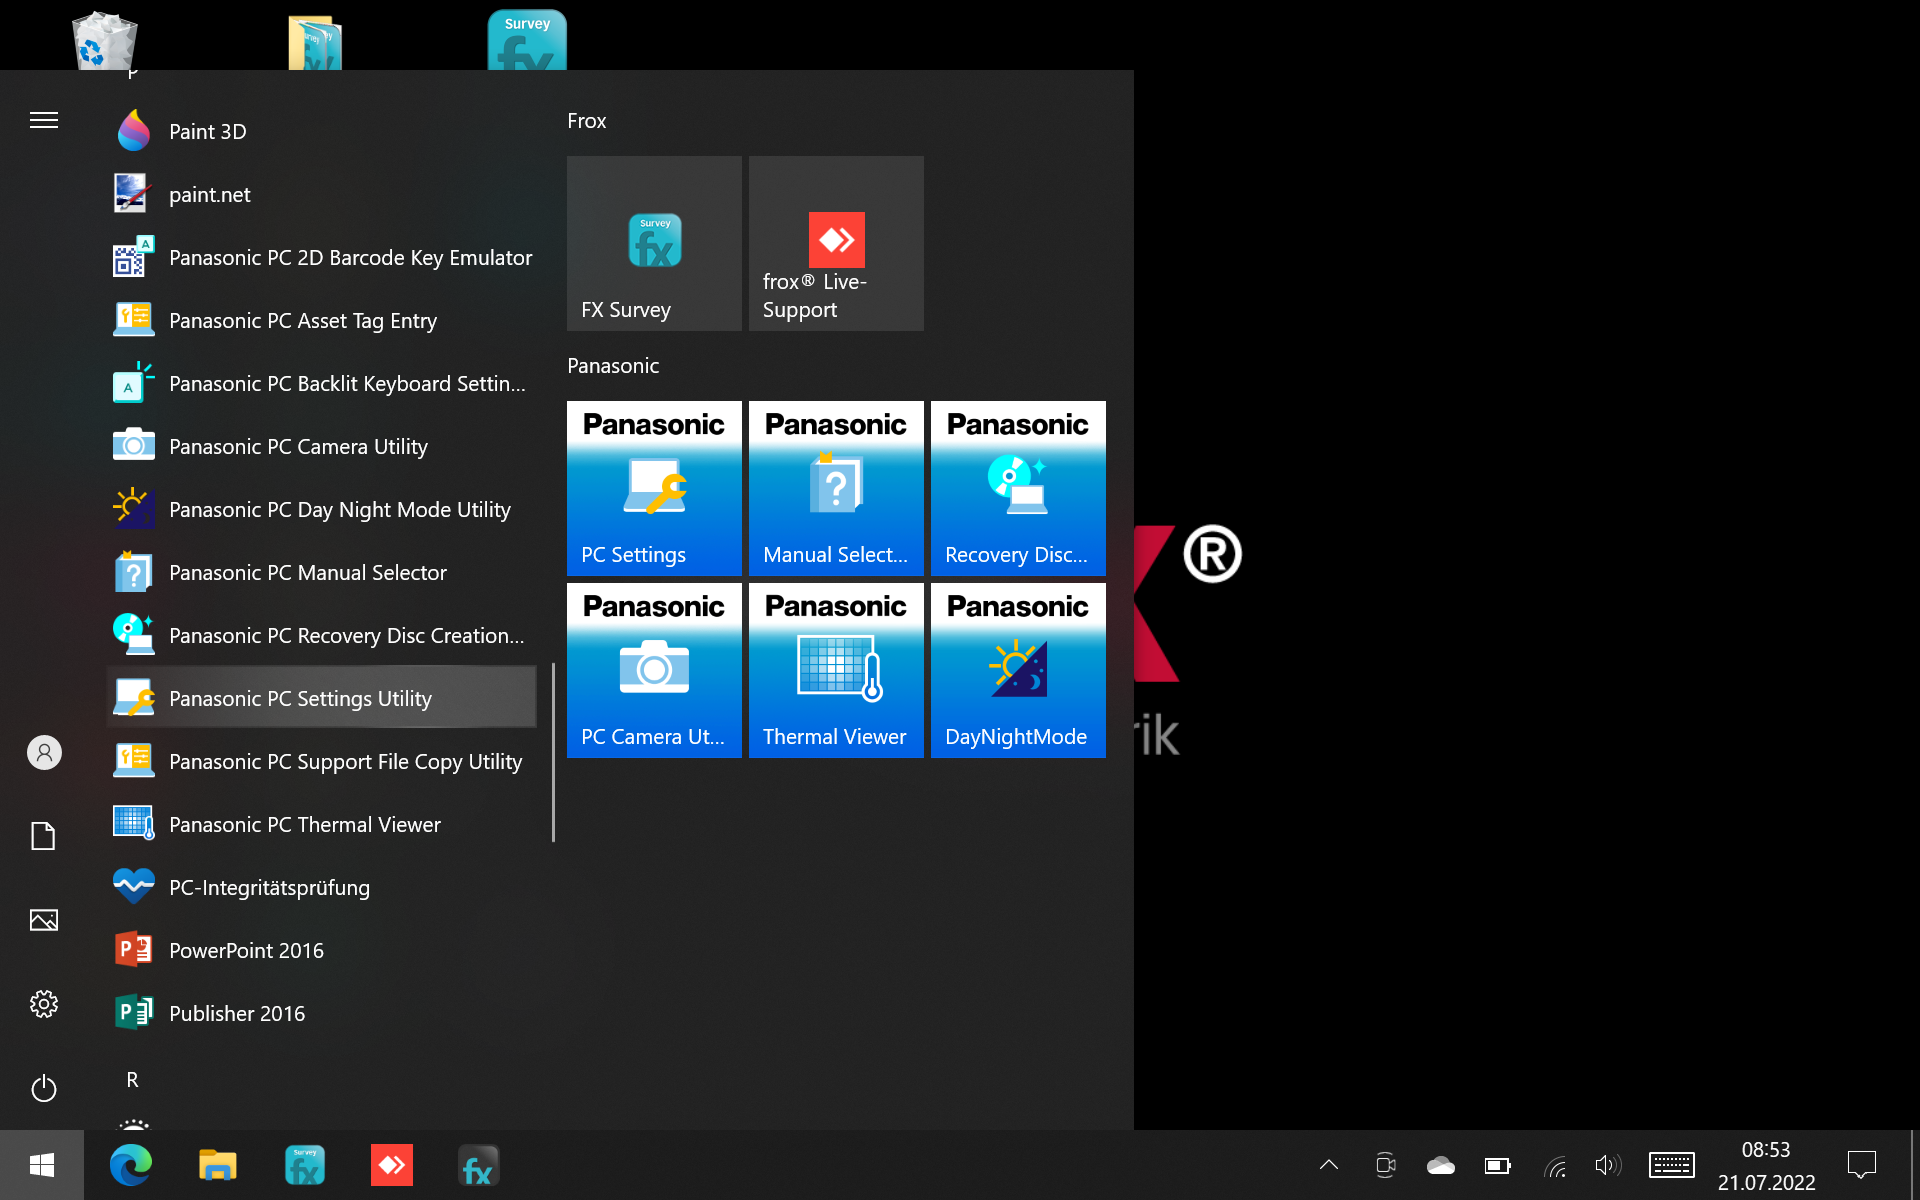
Task: Open the PC Camera Utility tile
Action: click(654, 670)
